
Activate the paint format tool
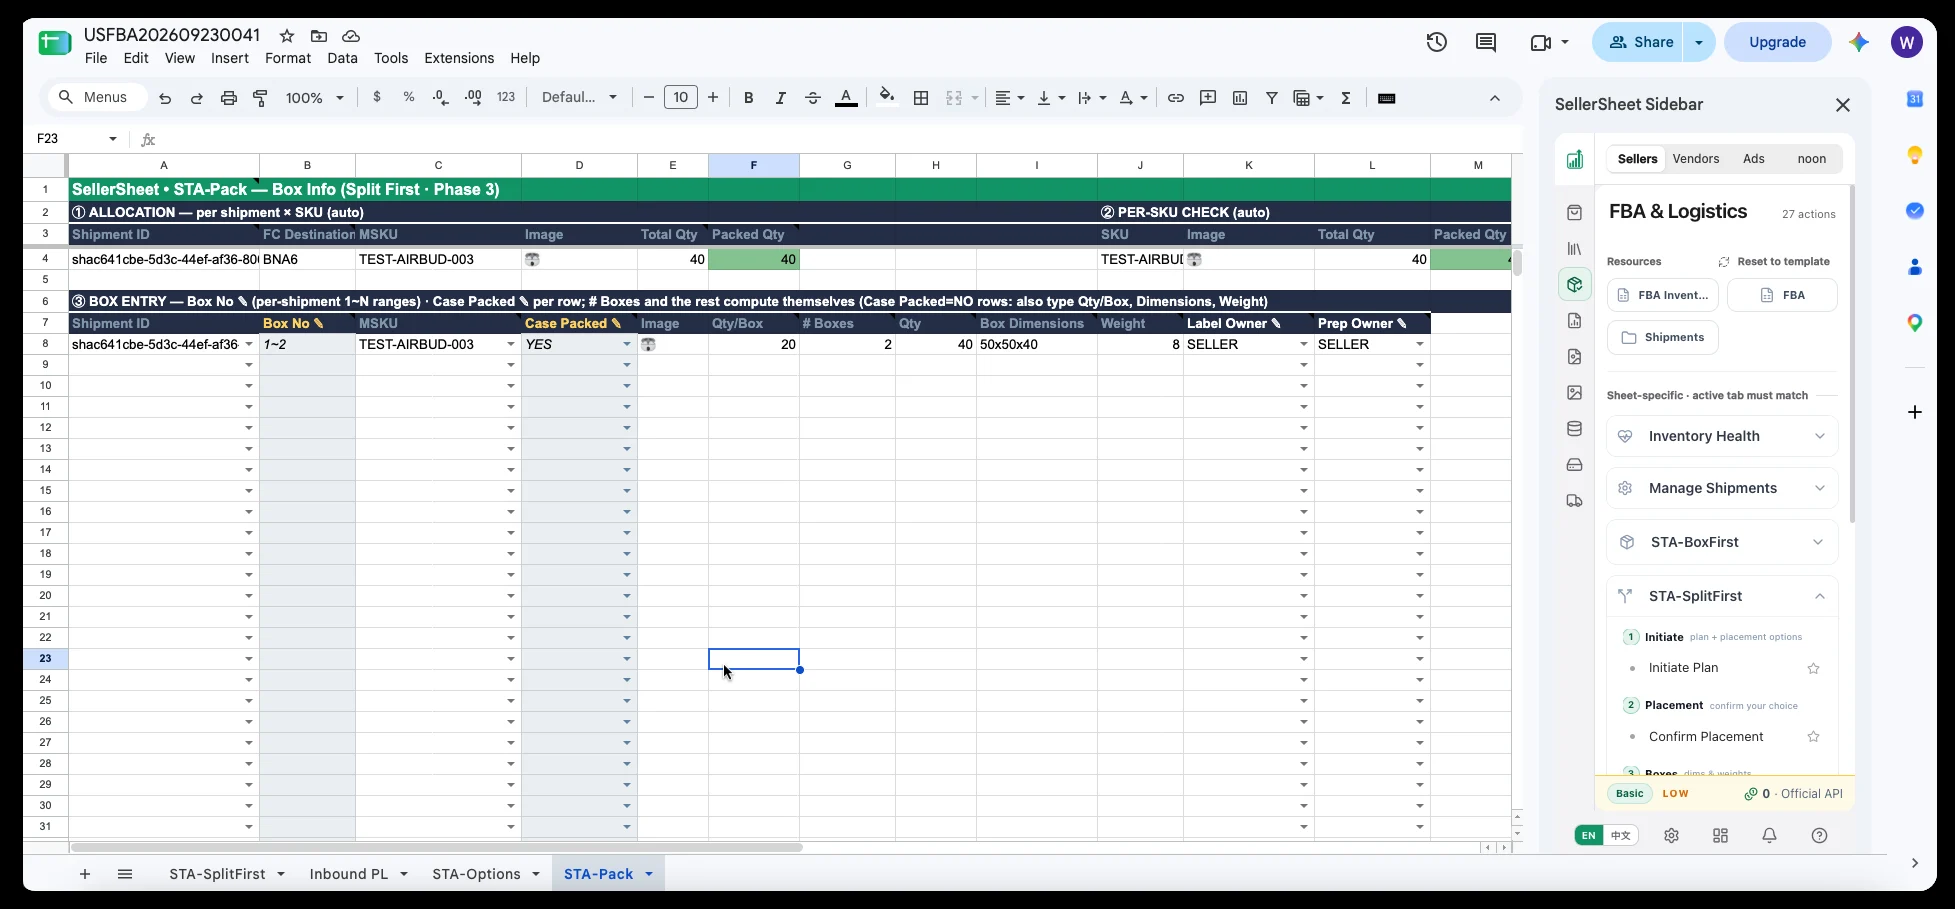(260, 98)
